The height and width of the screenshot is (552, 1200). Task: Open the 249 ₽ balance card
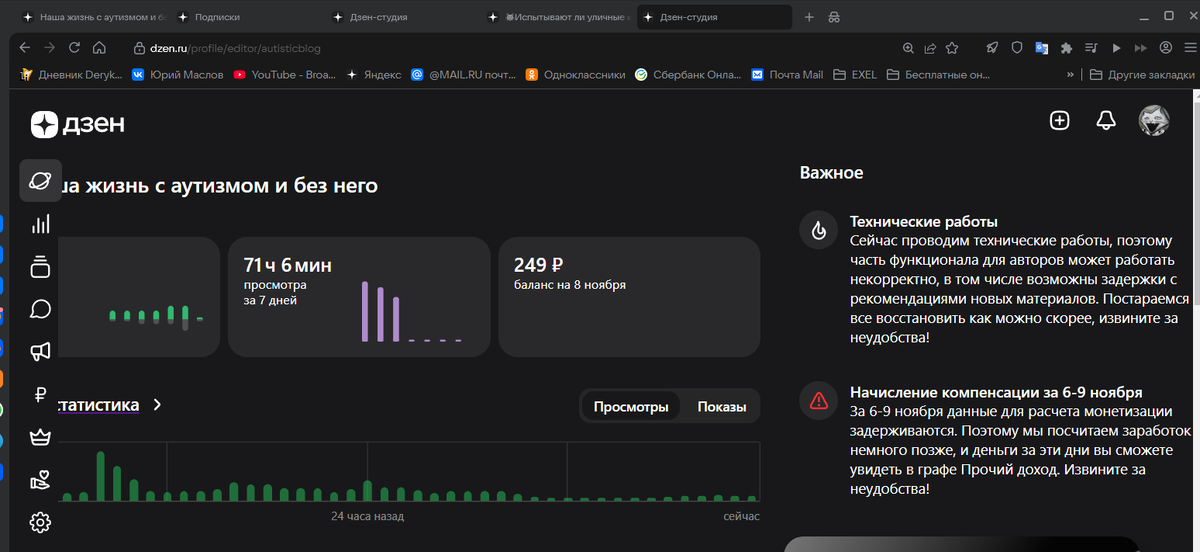coord(629,297)
